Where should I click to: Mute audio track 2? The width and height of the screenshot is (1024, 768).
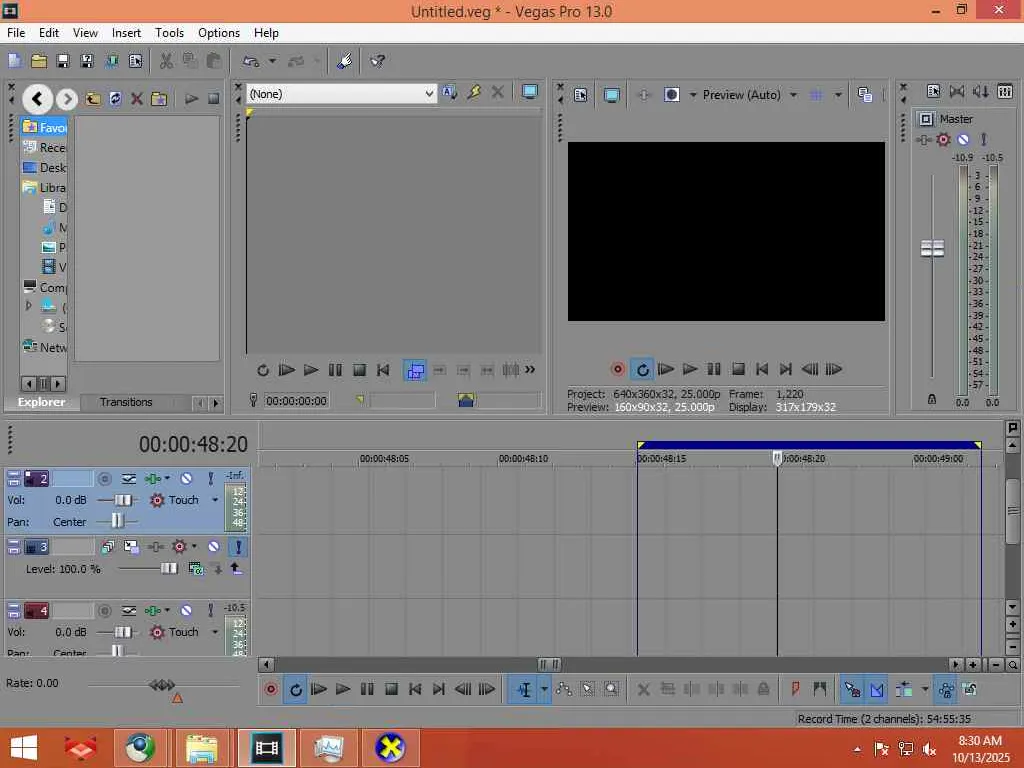click(x=186, y=479)
